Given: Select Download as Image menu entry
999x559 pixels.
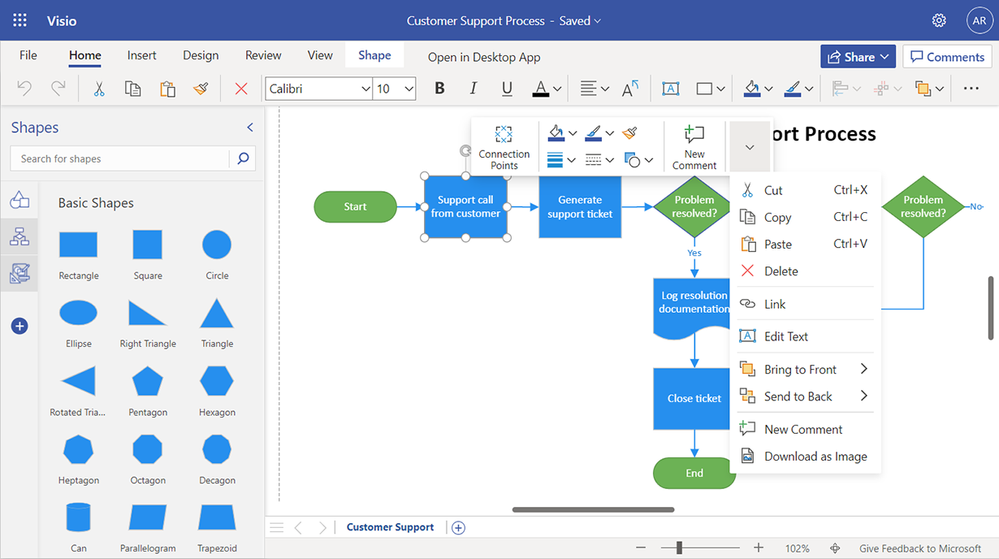Looking at the screenshot, I should (805, 456).
